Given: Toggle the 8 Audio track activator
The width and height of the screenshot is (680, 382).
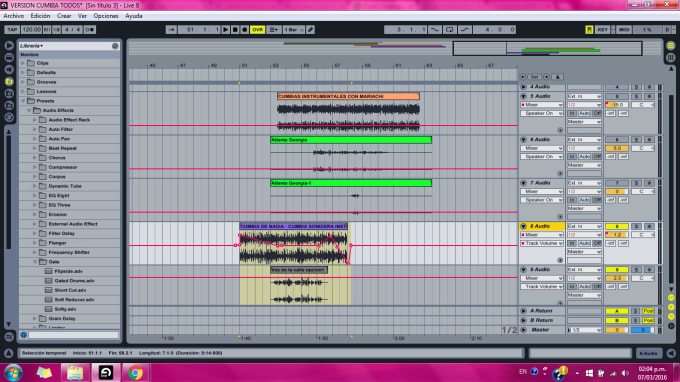Looking at the screenshot, I should pyautogui.click(x=617, y=226).
